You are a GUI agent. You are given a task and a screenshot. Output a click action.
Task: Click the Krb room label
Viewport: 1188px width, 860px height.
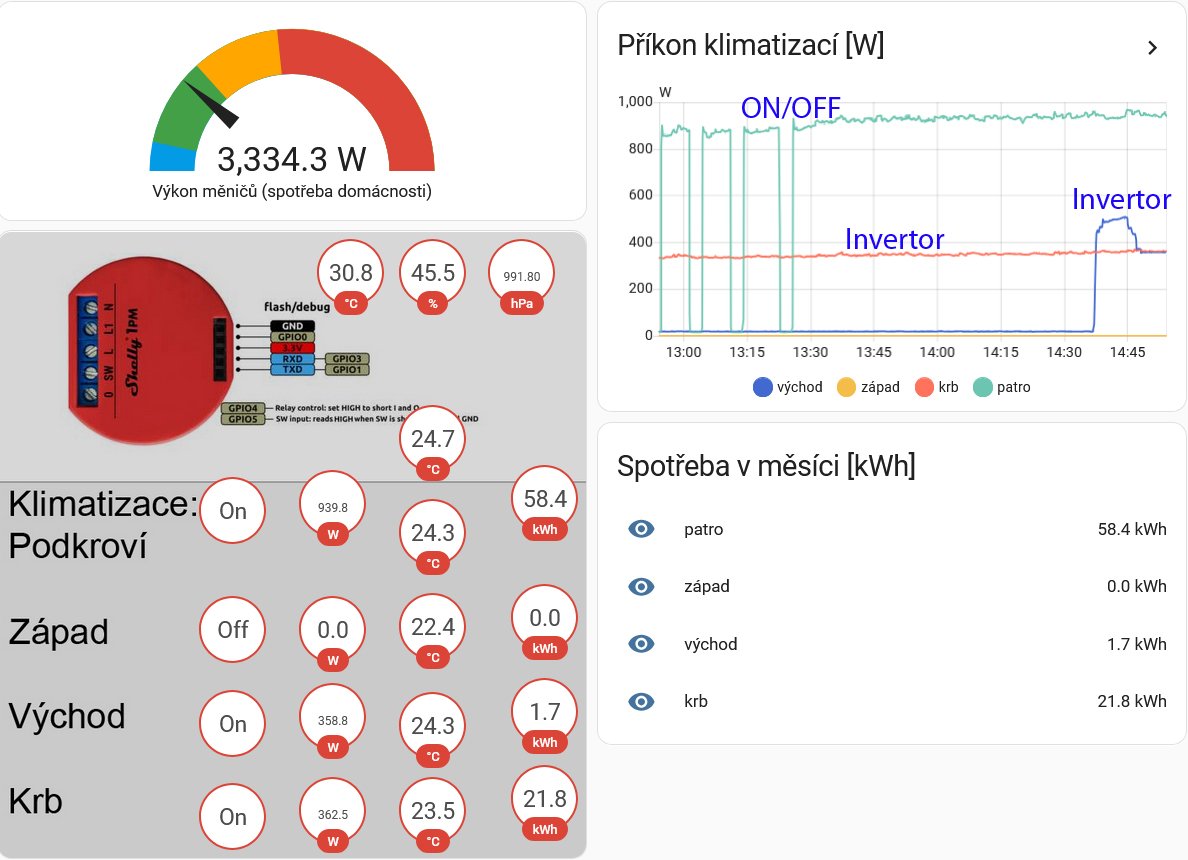[35, 801]
